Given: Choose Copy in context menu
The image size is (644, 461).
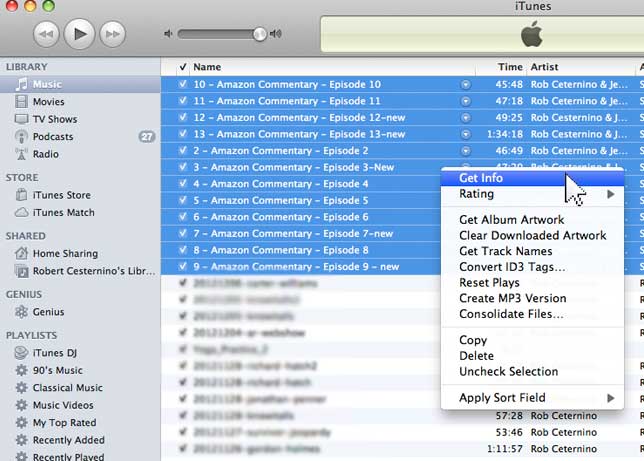Looking at the screenshot, I should [532, 340].
